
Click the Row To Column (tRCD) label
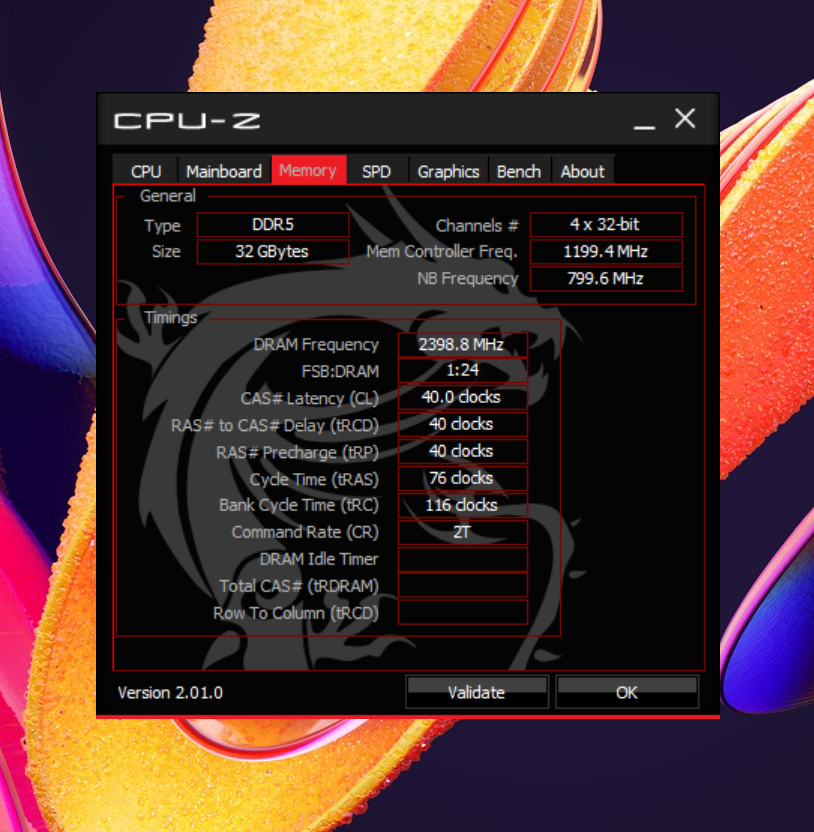pyautogui.click(x=296, y=613)
